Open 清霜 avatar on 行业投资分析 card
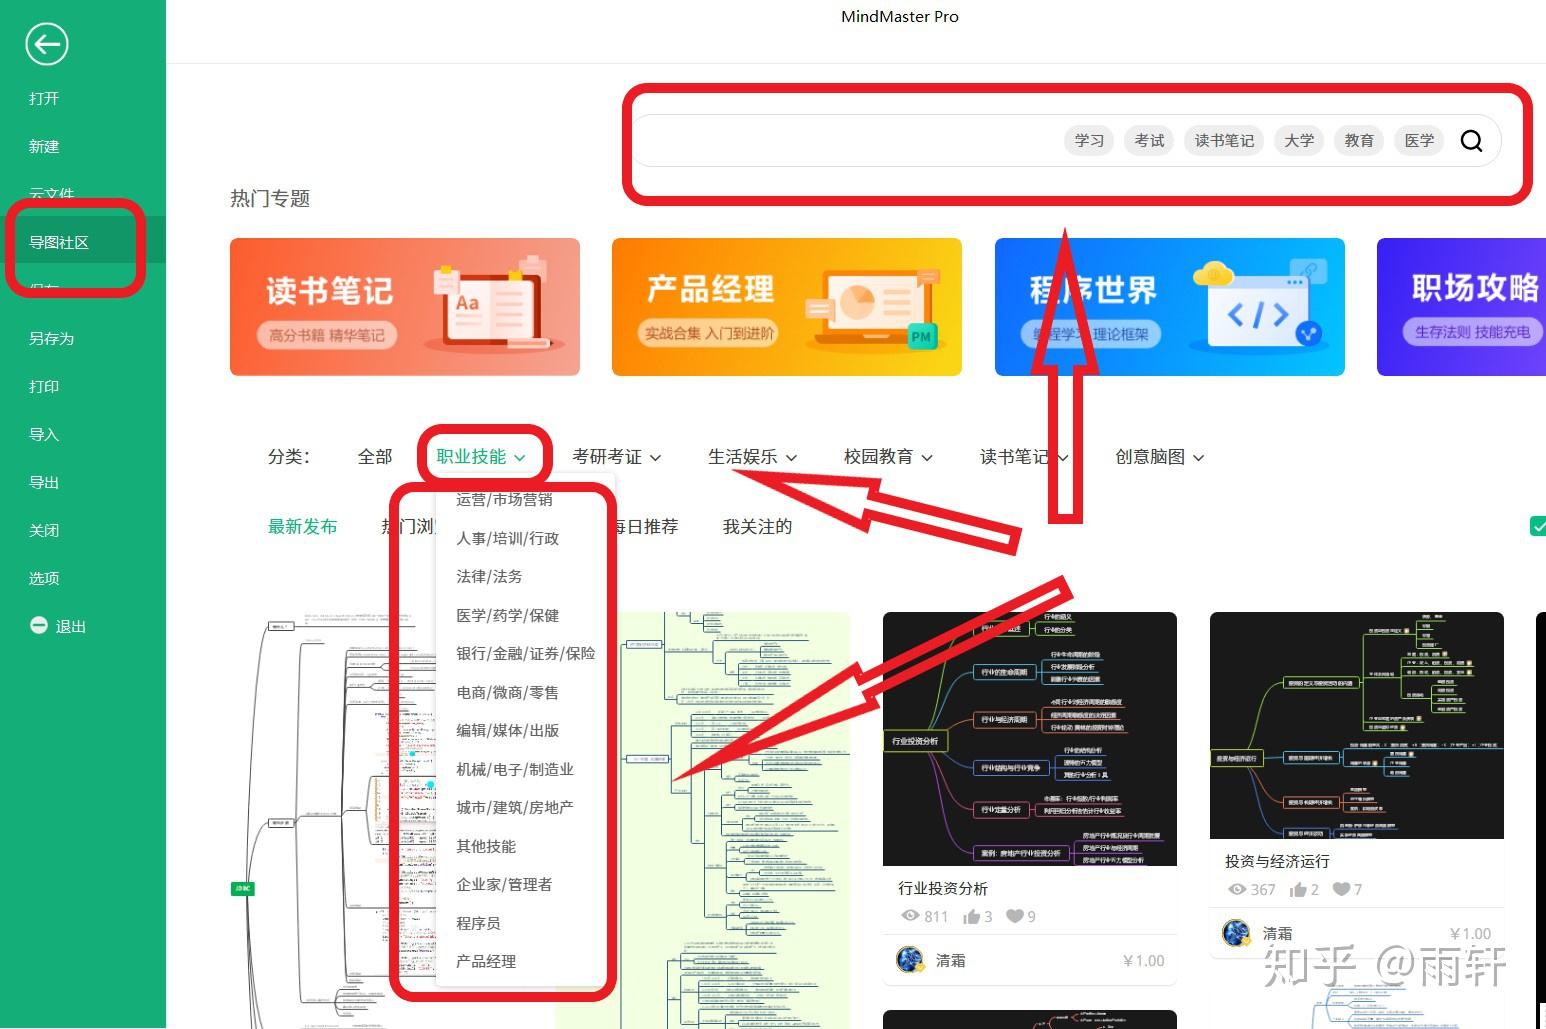This screenshot has width=1546, height=1029. click(x=910, y=960)
